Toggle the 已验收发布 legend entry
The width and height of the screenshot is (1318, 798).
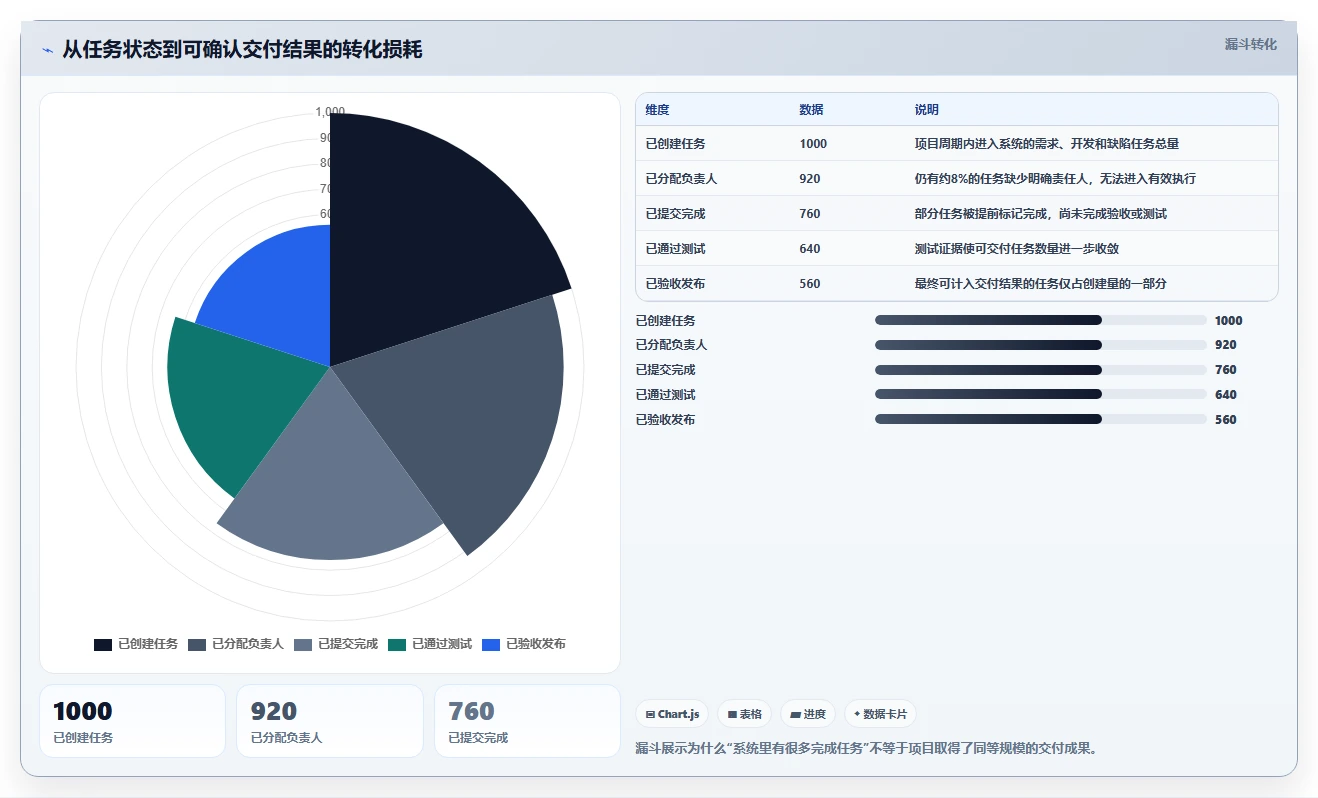tap(524, 644)
